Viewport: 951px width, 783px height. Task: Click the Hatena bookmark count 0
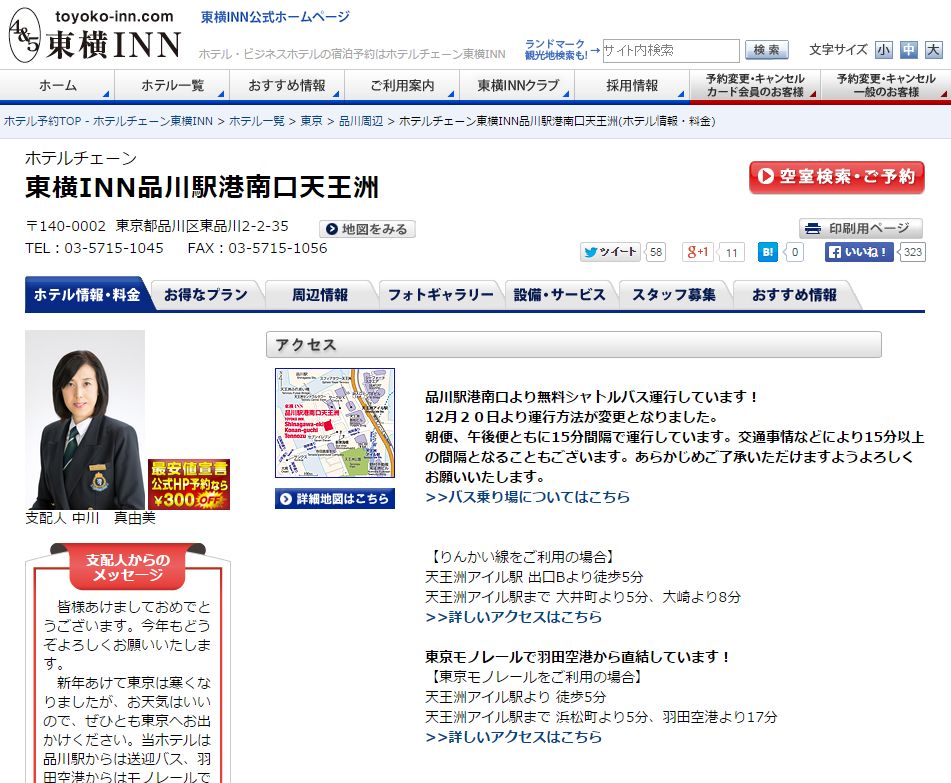click(795, 252)
